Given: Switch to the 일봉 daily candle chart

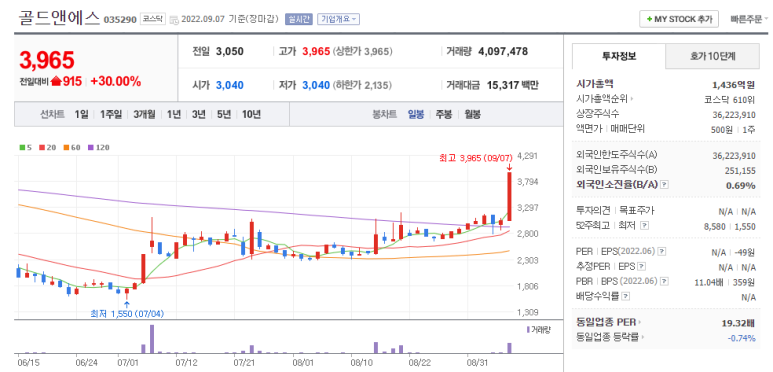Looking at the screenshot, I should (416, 115).
